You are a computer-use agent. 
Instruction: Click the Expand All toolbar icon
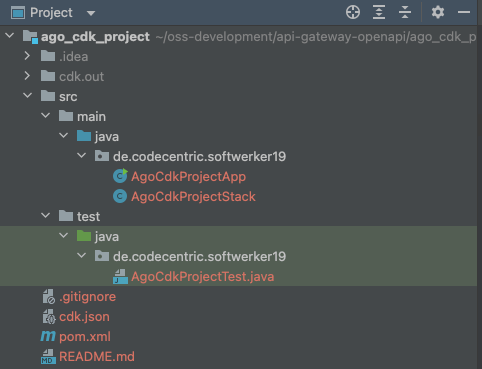point(379,12)
